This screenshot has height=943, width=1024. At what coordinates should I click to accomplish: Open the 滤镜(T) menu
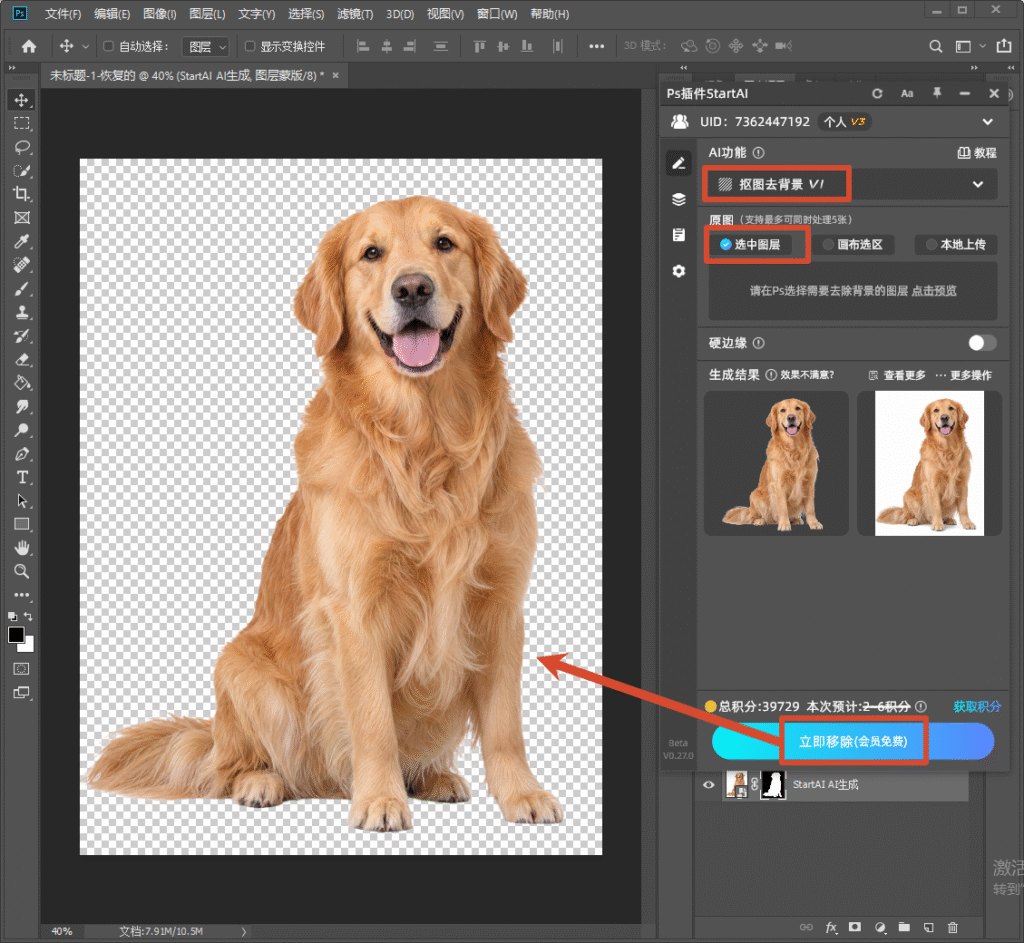[x=355, y=14]
